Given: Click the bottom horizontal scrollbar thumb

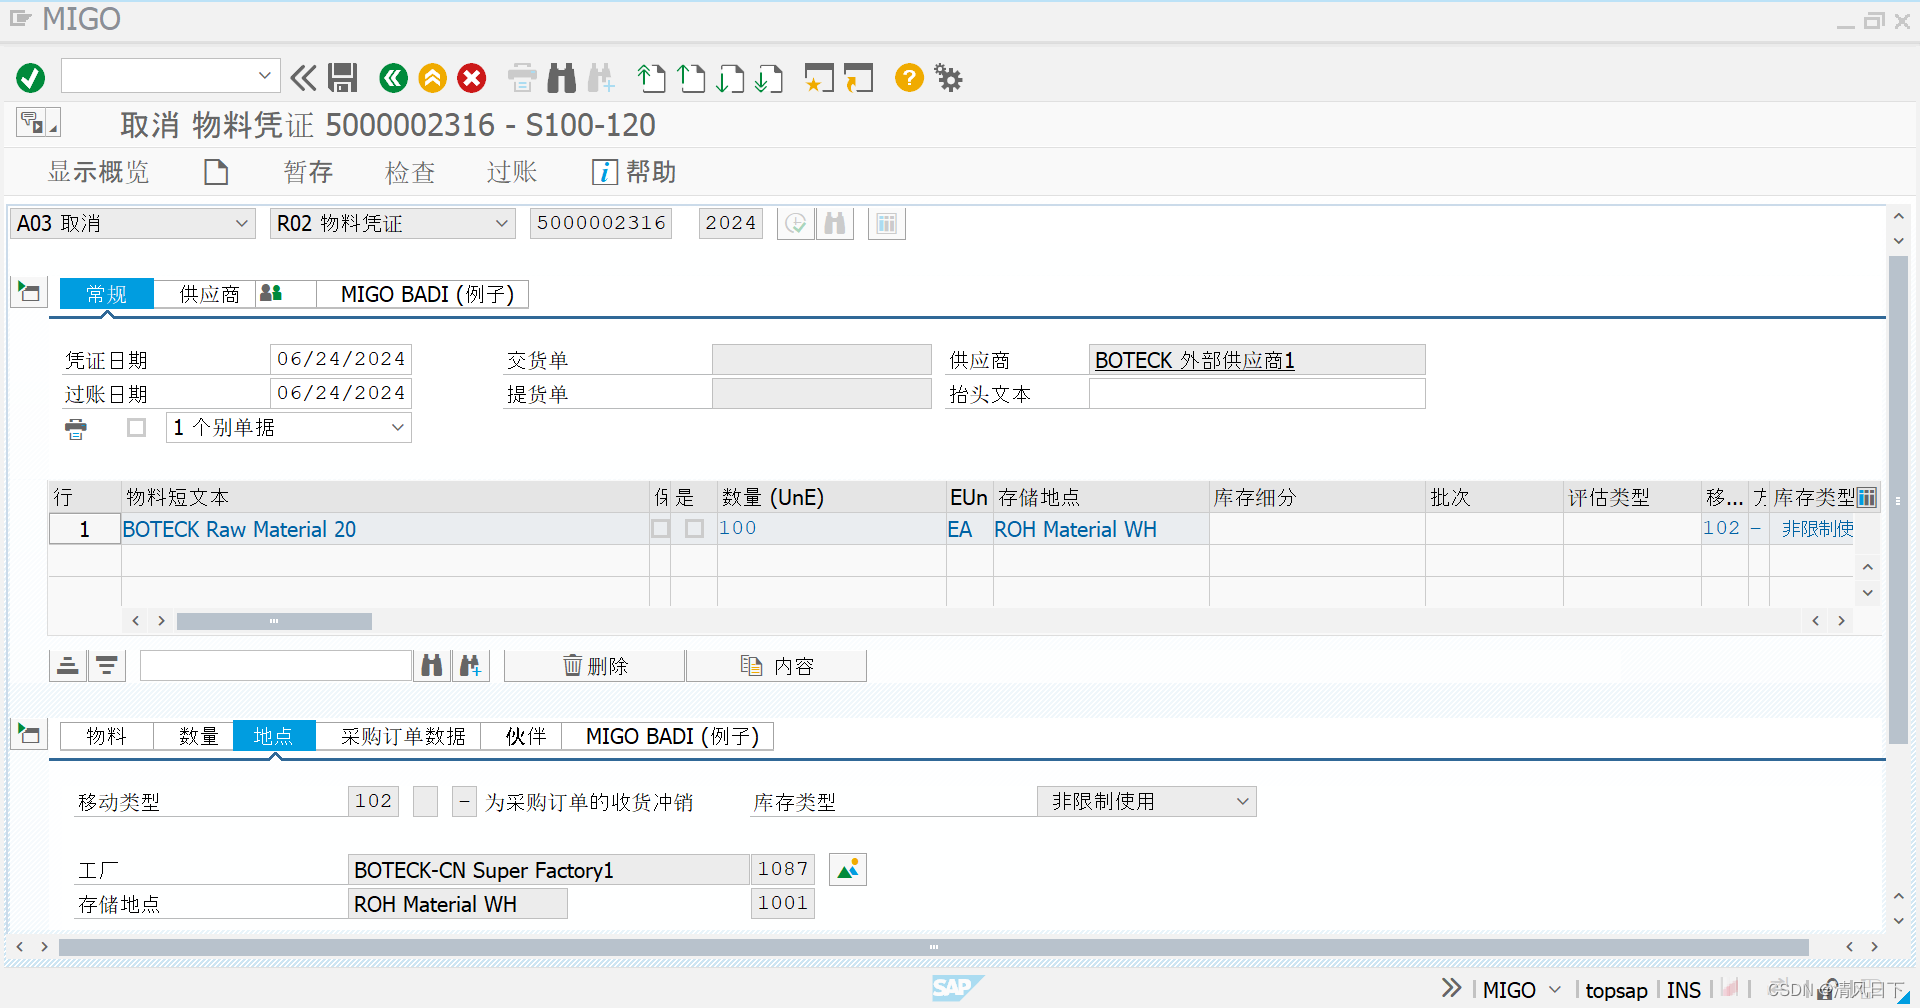Looking at the screenshot, I should point(933,947).
